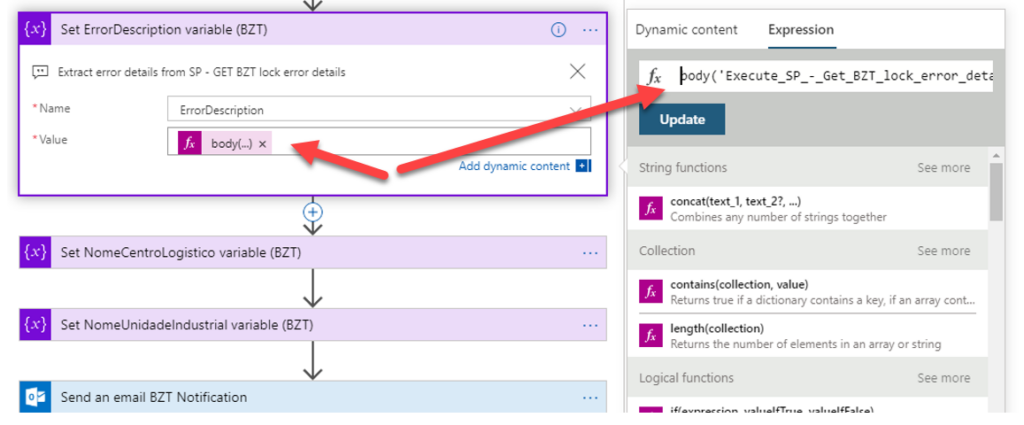Open ellipsis menu for Send an email BZT Notification
Image resolution: width=1024 pixels, height=425 pixels.
[x=590, y=397]
